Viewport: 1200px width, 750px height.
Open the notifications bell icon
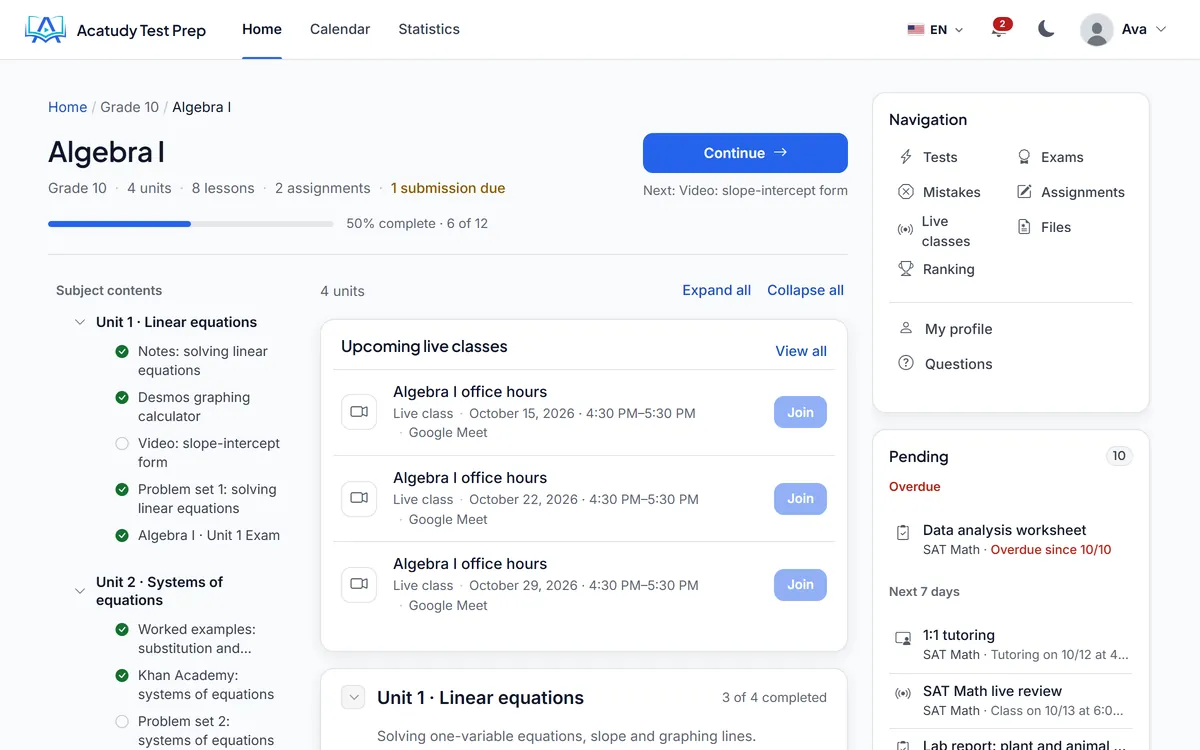pos(998,29)
